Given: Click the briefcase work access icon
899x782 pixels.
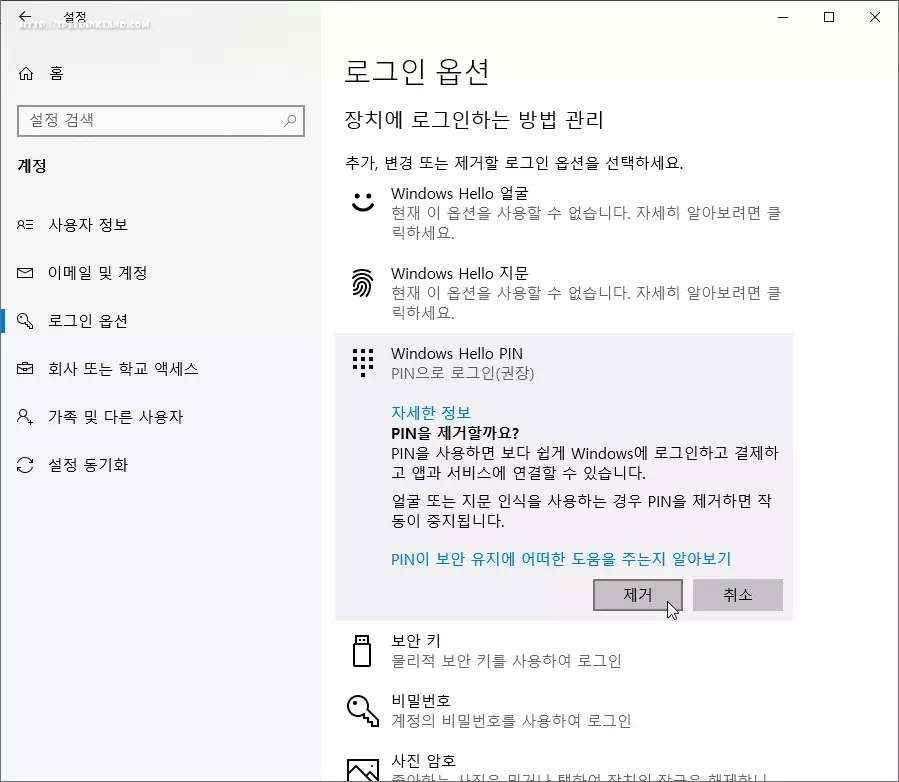Looking at the screenshot, I should point(25,369).
